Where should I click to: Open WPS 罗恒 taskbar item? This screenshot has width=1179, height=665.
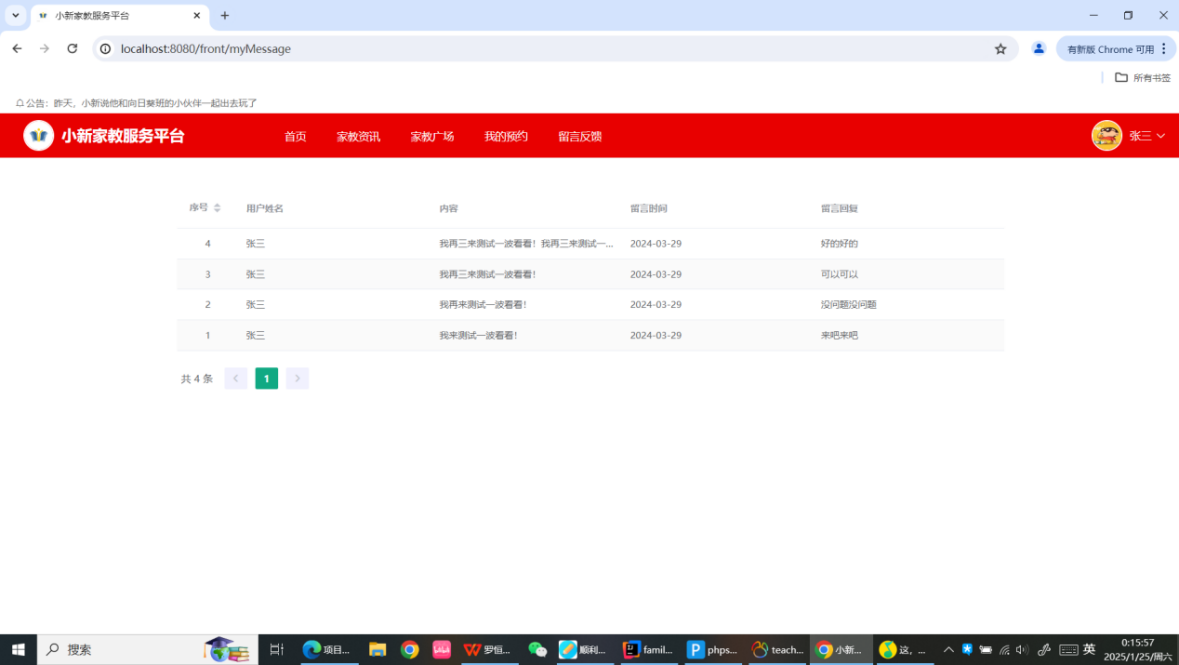tap(487, 649)
